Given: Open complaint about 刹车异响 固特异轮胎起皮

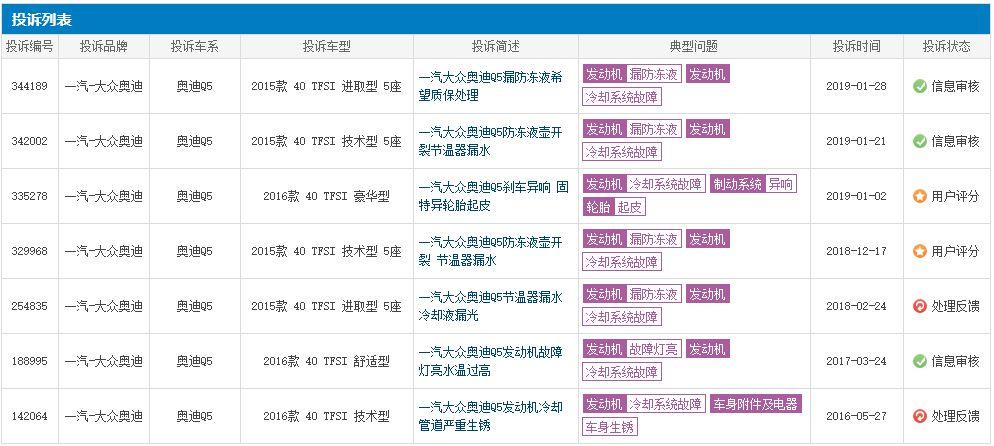Looking at the screenshot, I should click(493, 196).
